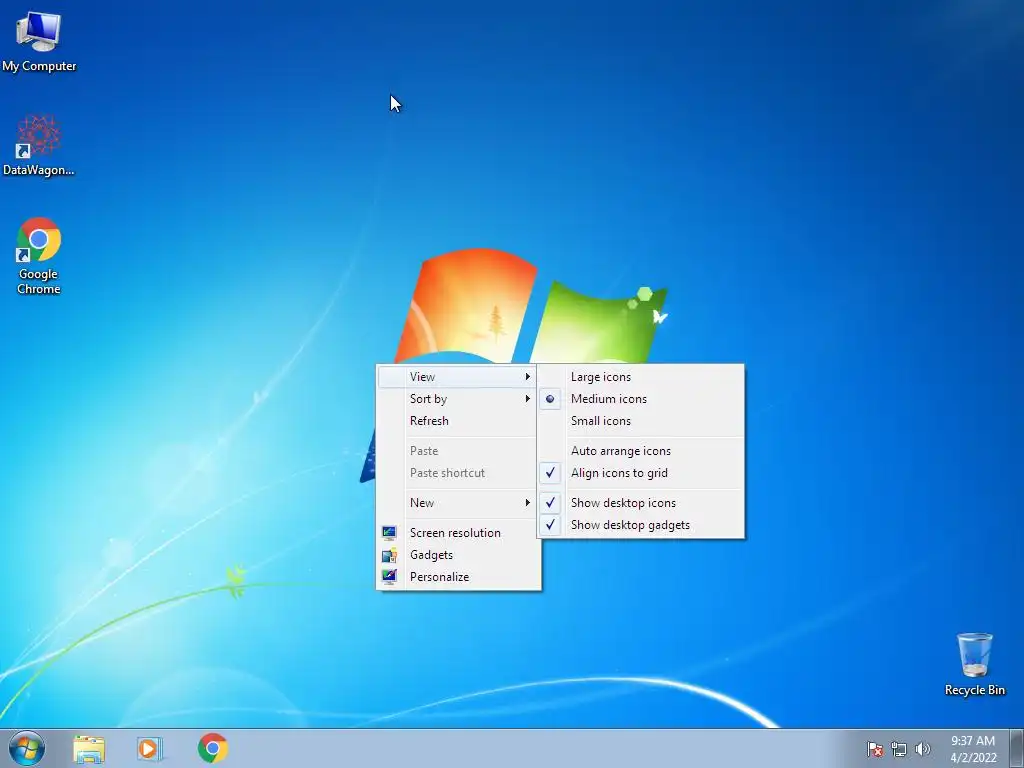This screenshot has width=1024, height=768.
Task: Toggle Show desktop icons off
Action: 641,503
